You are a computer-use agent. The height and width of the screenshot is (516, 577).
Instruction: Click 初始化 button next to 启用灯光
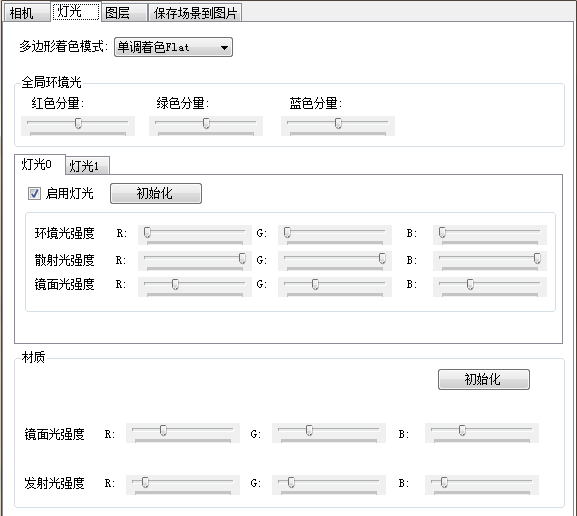[156, 193]
